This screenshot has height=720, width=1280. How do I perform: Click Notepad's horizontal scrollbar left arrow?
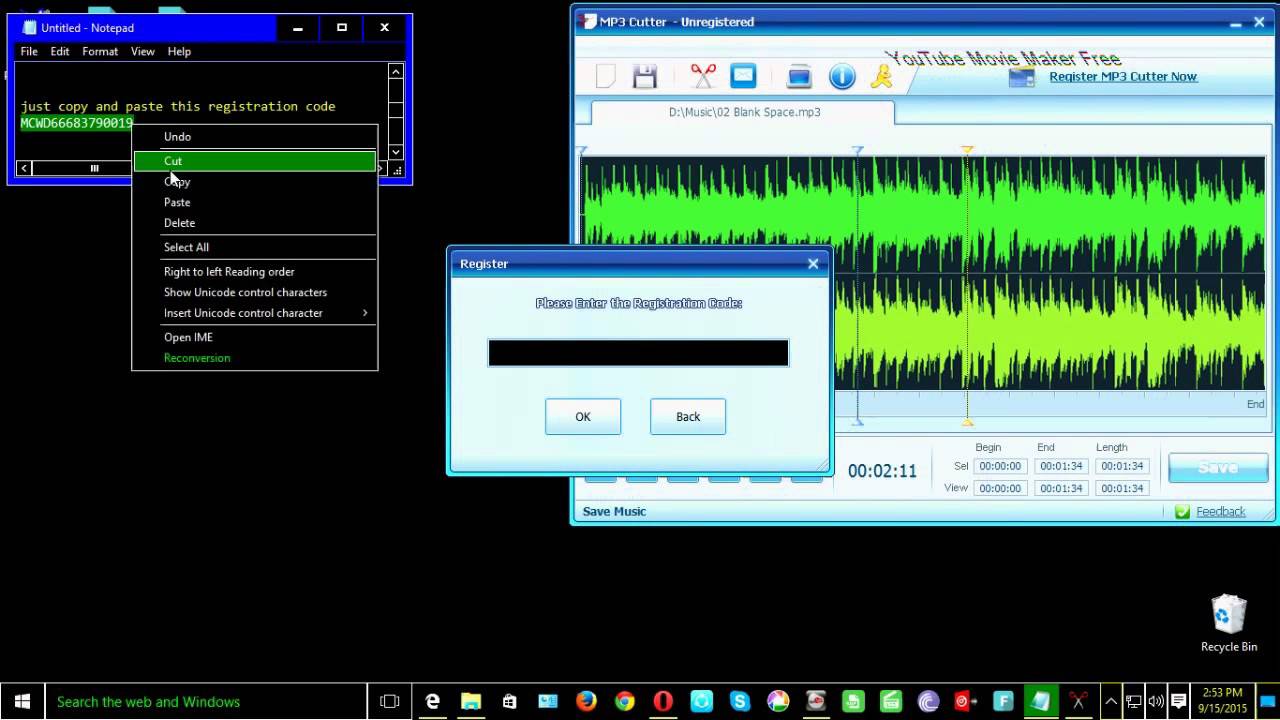[24, 169]
